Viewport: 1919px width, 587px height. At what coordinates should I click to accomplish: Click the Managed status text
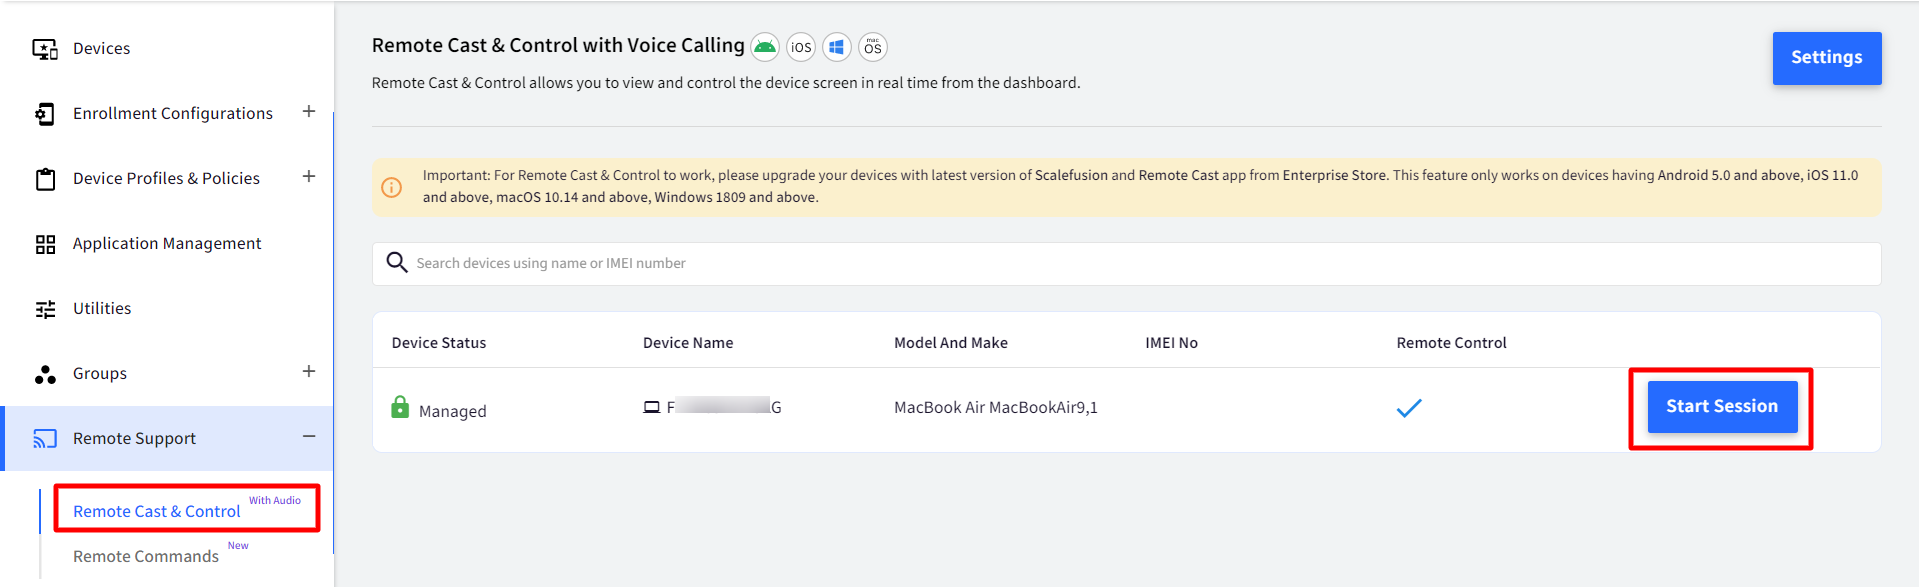click(x=453, y=411)
